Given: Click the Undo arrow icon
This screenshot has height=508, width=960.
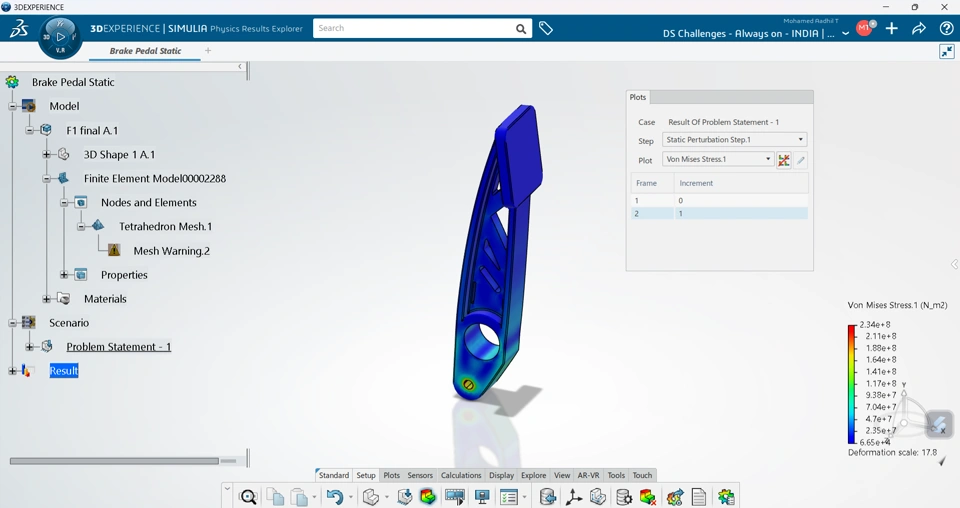Looking at the screenshot, I should [334, 497].
